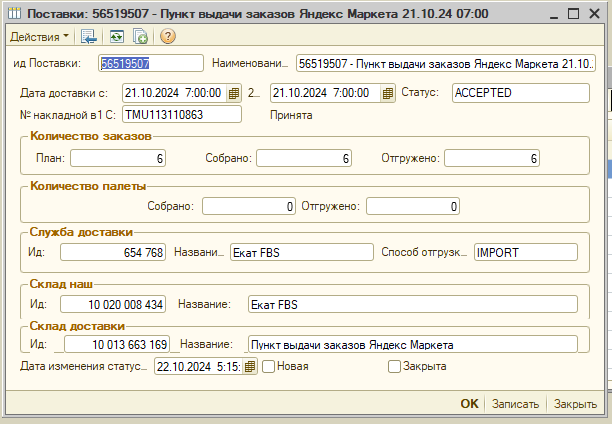The width and height of the screenshot is (612, 424).
Task: Toggle the Новая checkbox
Action: point(269,367)
